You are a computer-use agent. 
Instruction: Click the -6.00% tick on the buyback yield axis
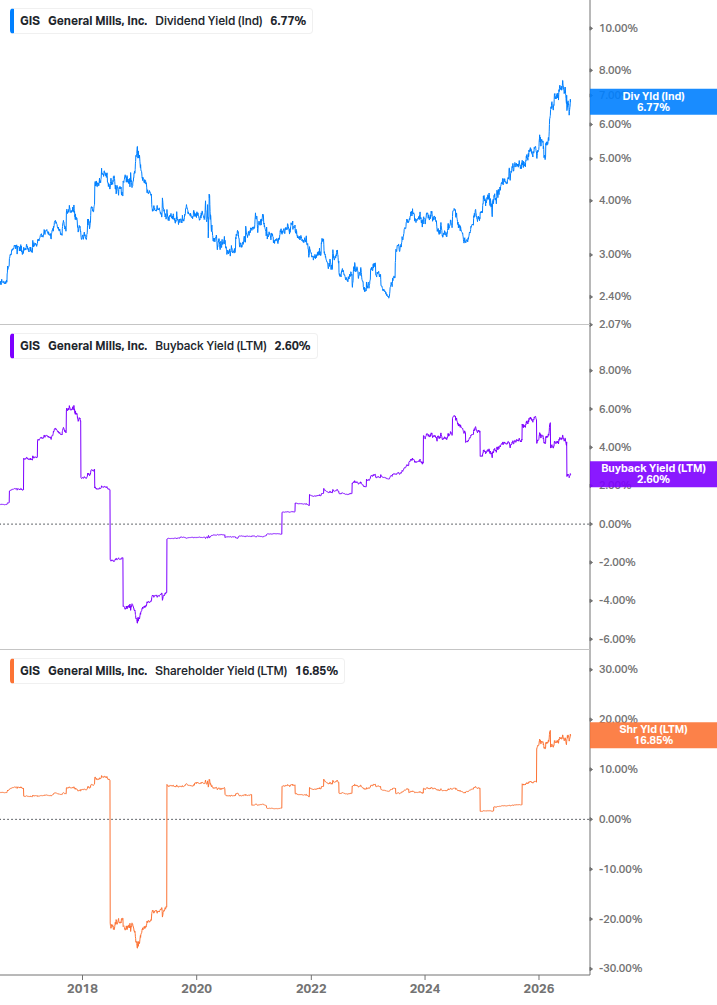pos(617,639)
